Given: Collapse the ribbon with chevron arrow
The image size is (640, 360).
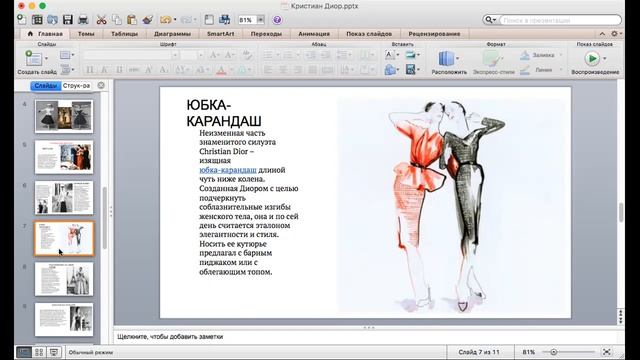Looking at the screenshot, I should pos(602,33).
